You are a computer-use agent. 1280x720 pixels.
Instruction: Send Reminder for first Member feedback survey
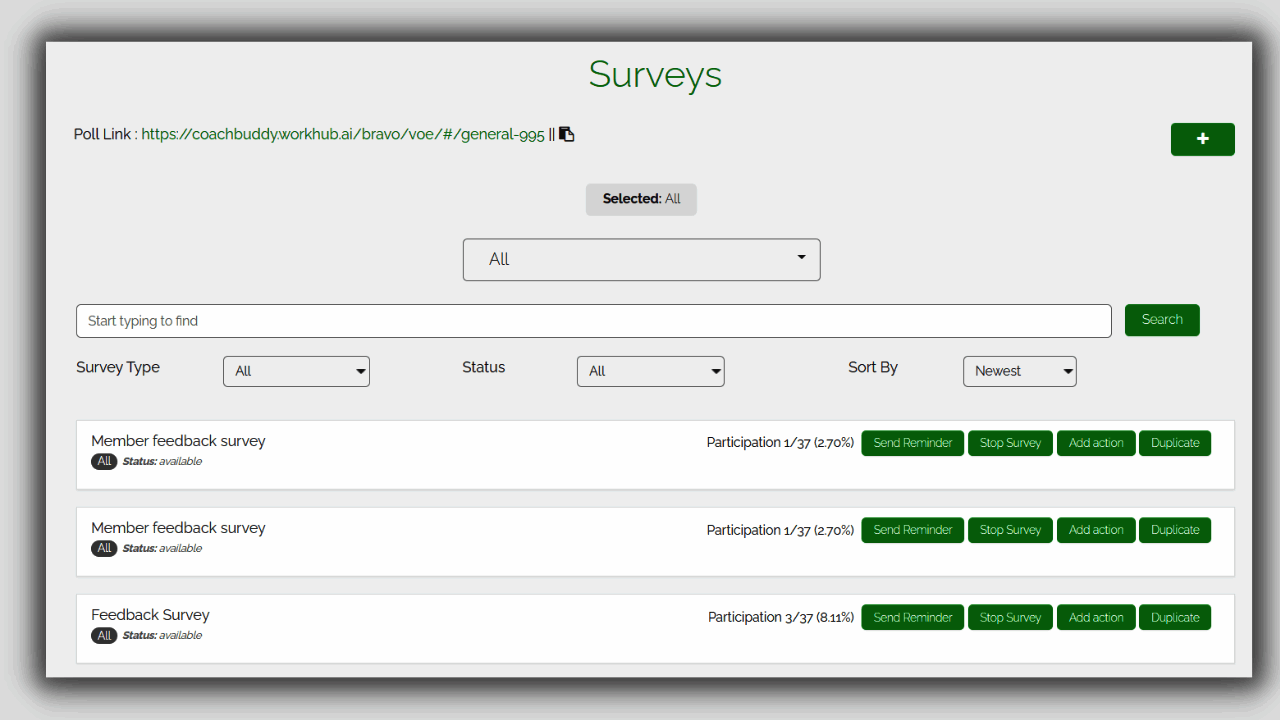point(912,443)
